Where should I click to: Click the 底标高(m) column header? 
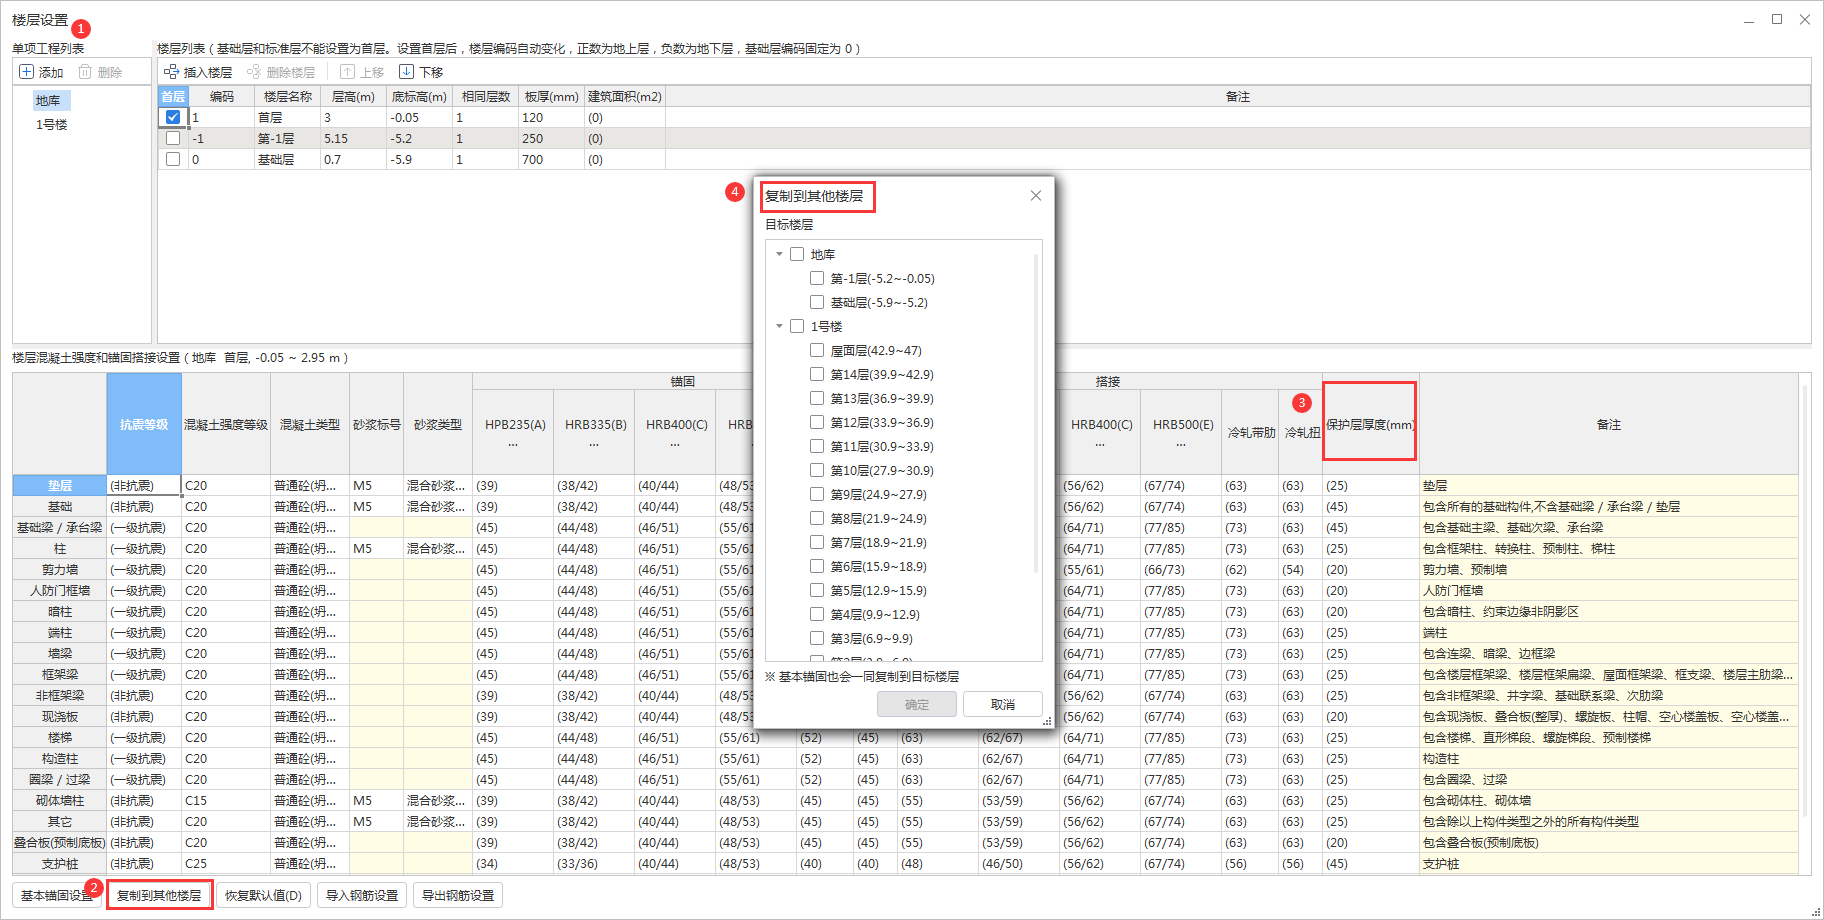[419, 96]
